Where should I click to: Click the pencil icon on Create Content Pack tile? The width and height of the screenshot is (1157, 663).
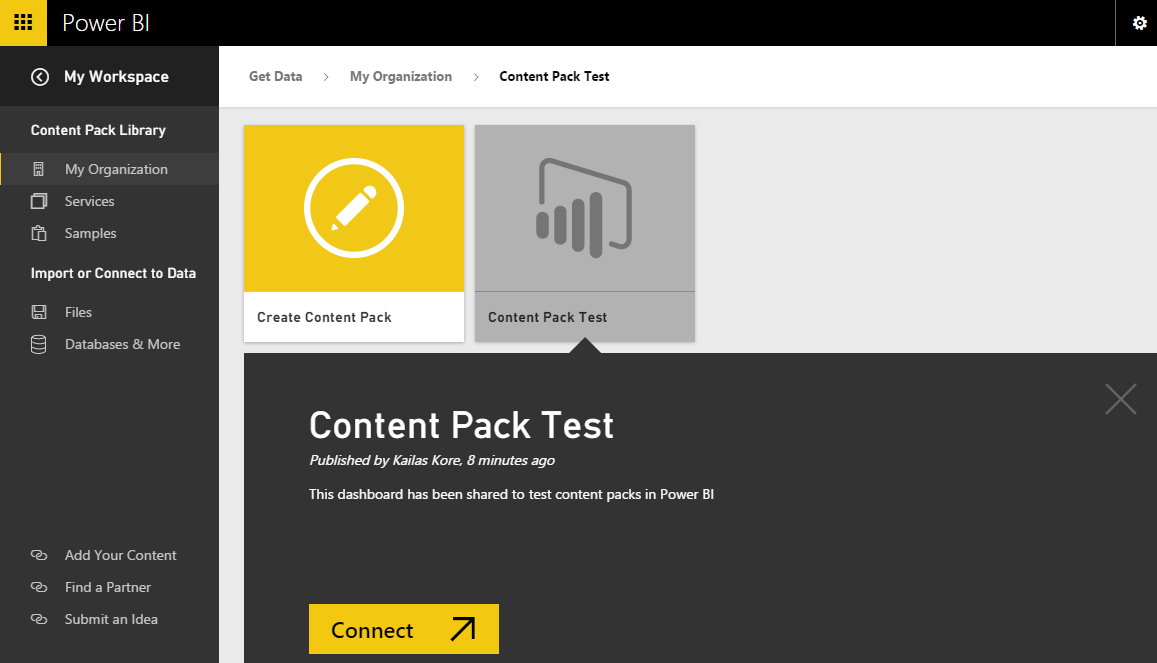click(x=353, y=208)
